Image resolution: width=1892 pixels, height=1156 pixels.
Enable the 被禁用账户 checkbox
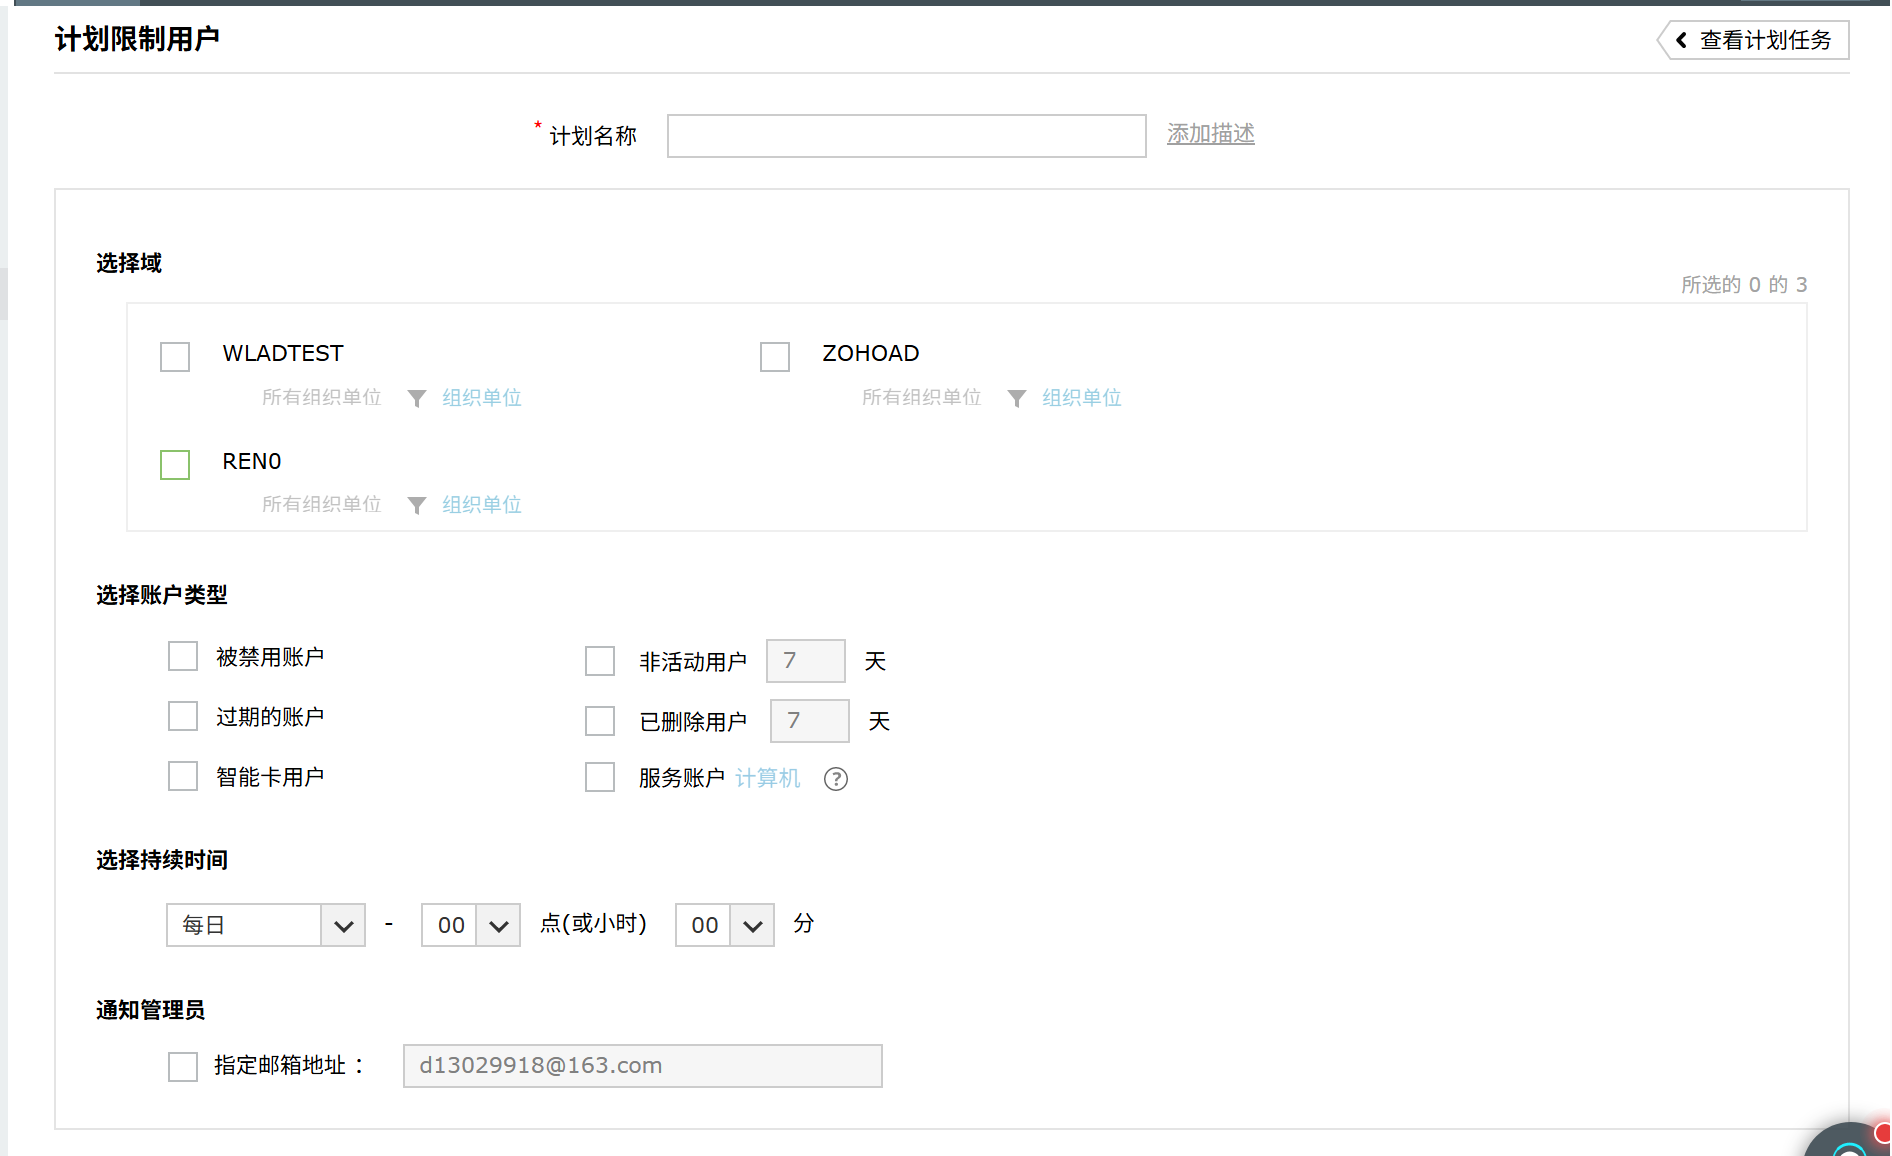[x=183, y=656]
